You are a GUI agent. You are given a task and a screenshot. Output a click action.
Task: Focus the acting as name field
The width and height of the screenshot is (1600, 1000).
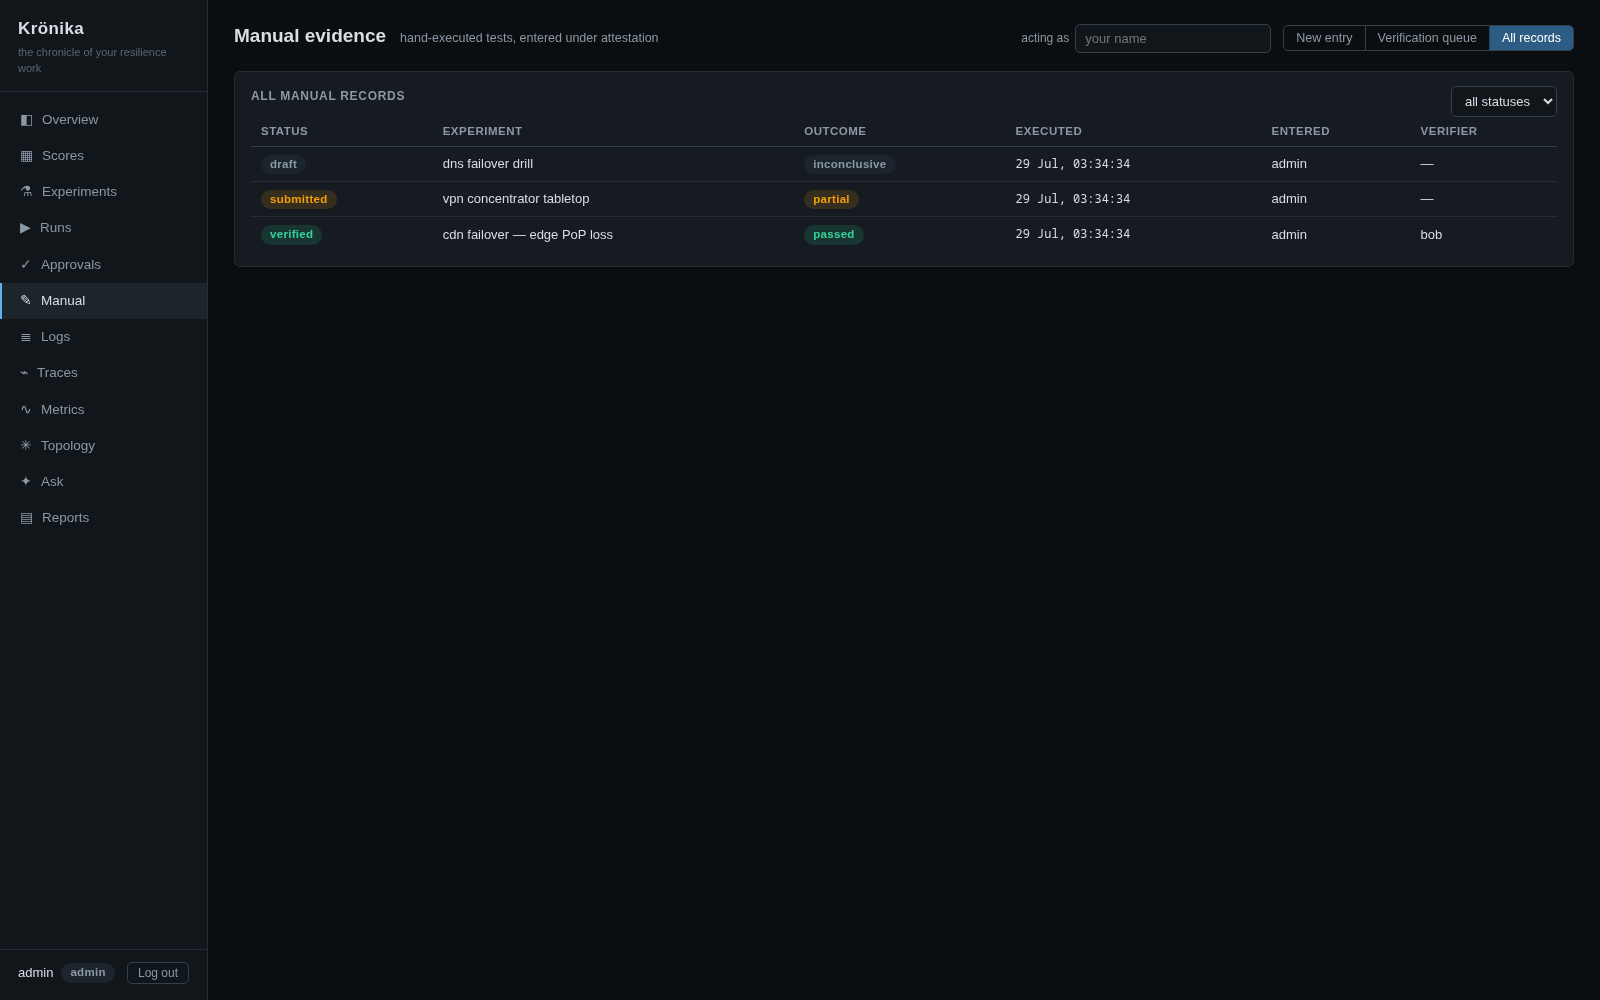tap(1173, 39)
